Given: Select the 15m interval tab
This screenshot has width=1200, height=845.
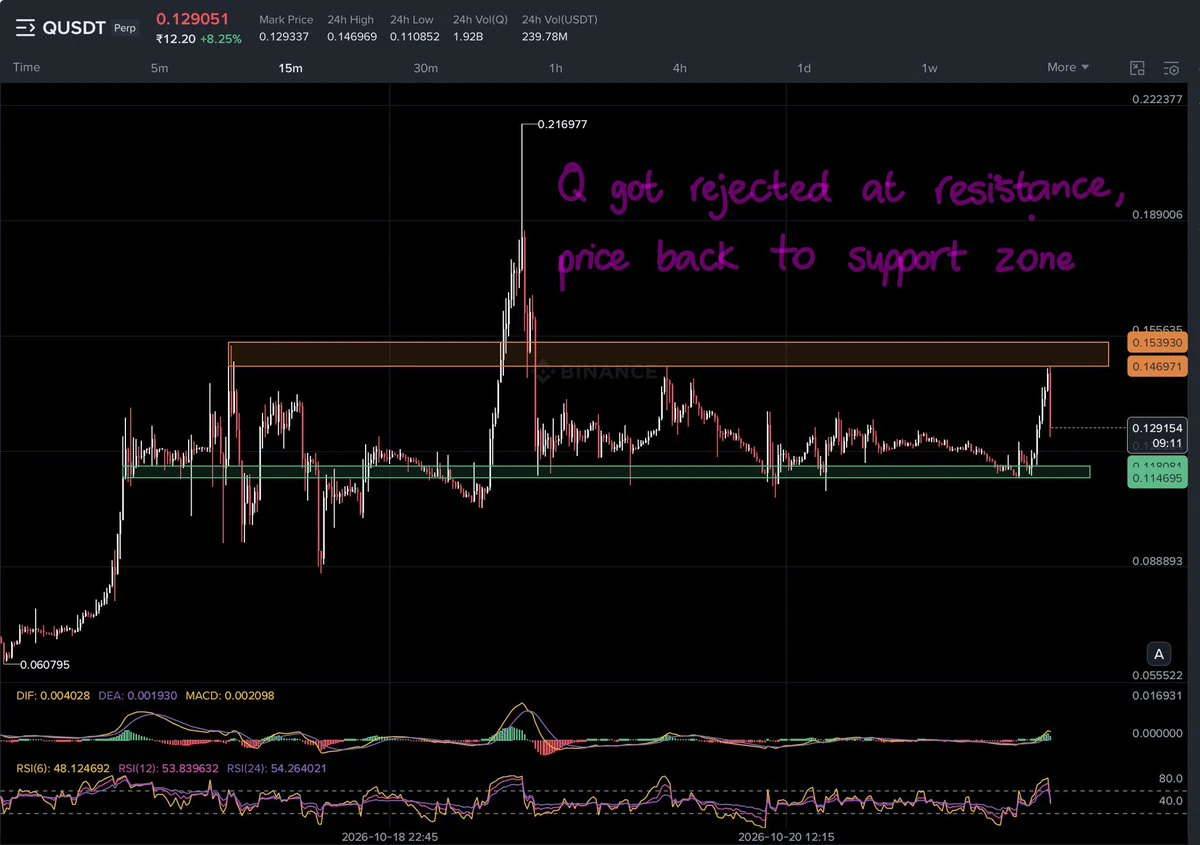Looking at the screenshot, I should [290, 68].
